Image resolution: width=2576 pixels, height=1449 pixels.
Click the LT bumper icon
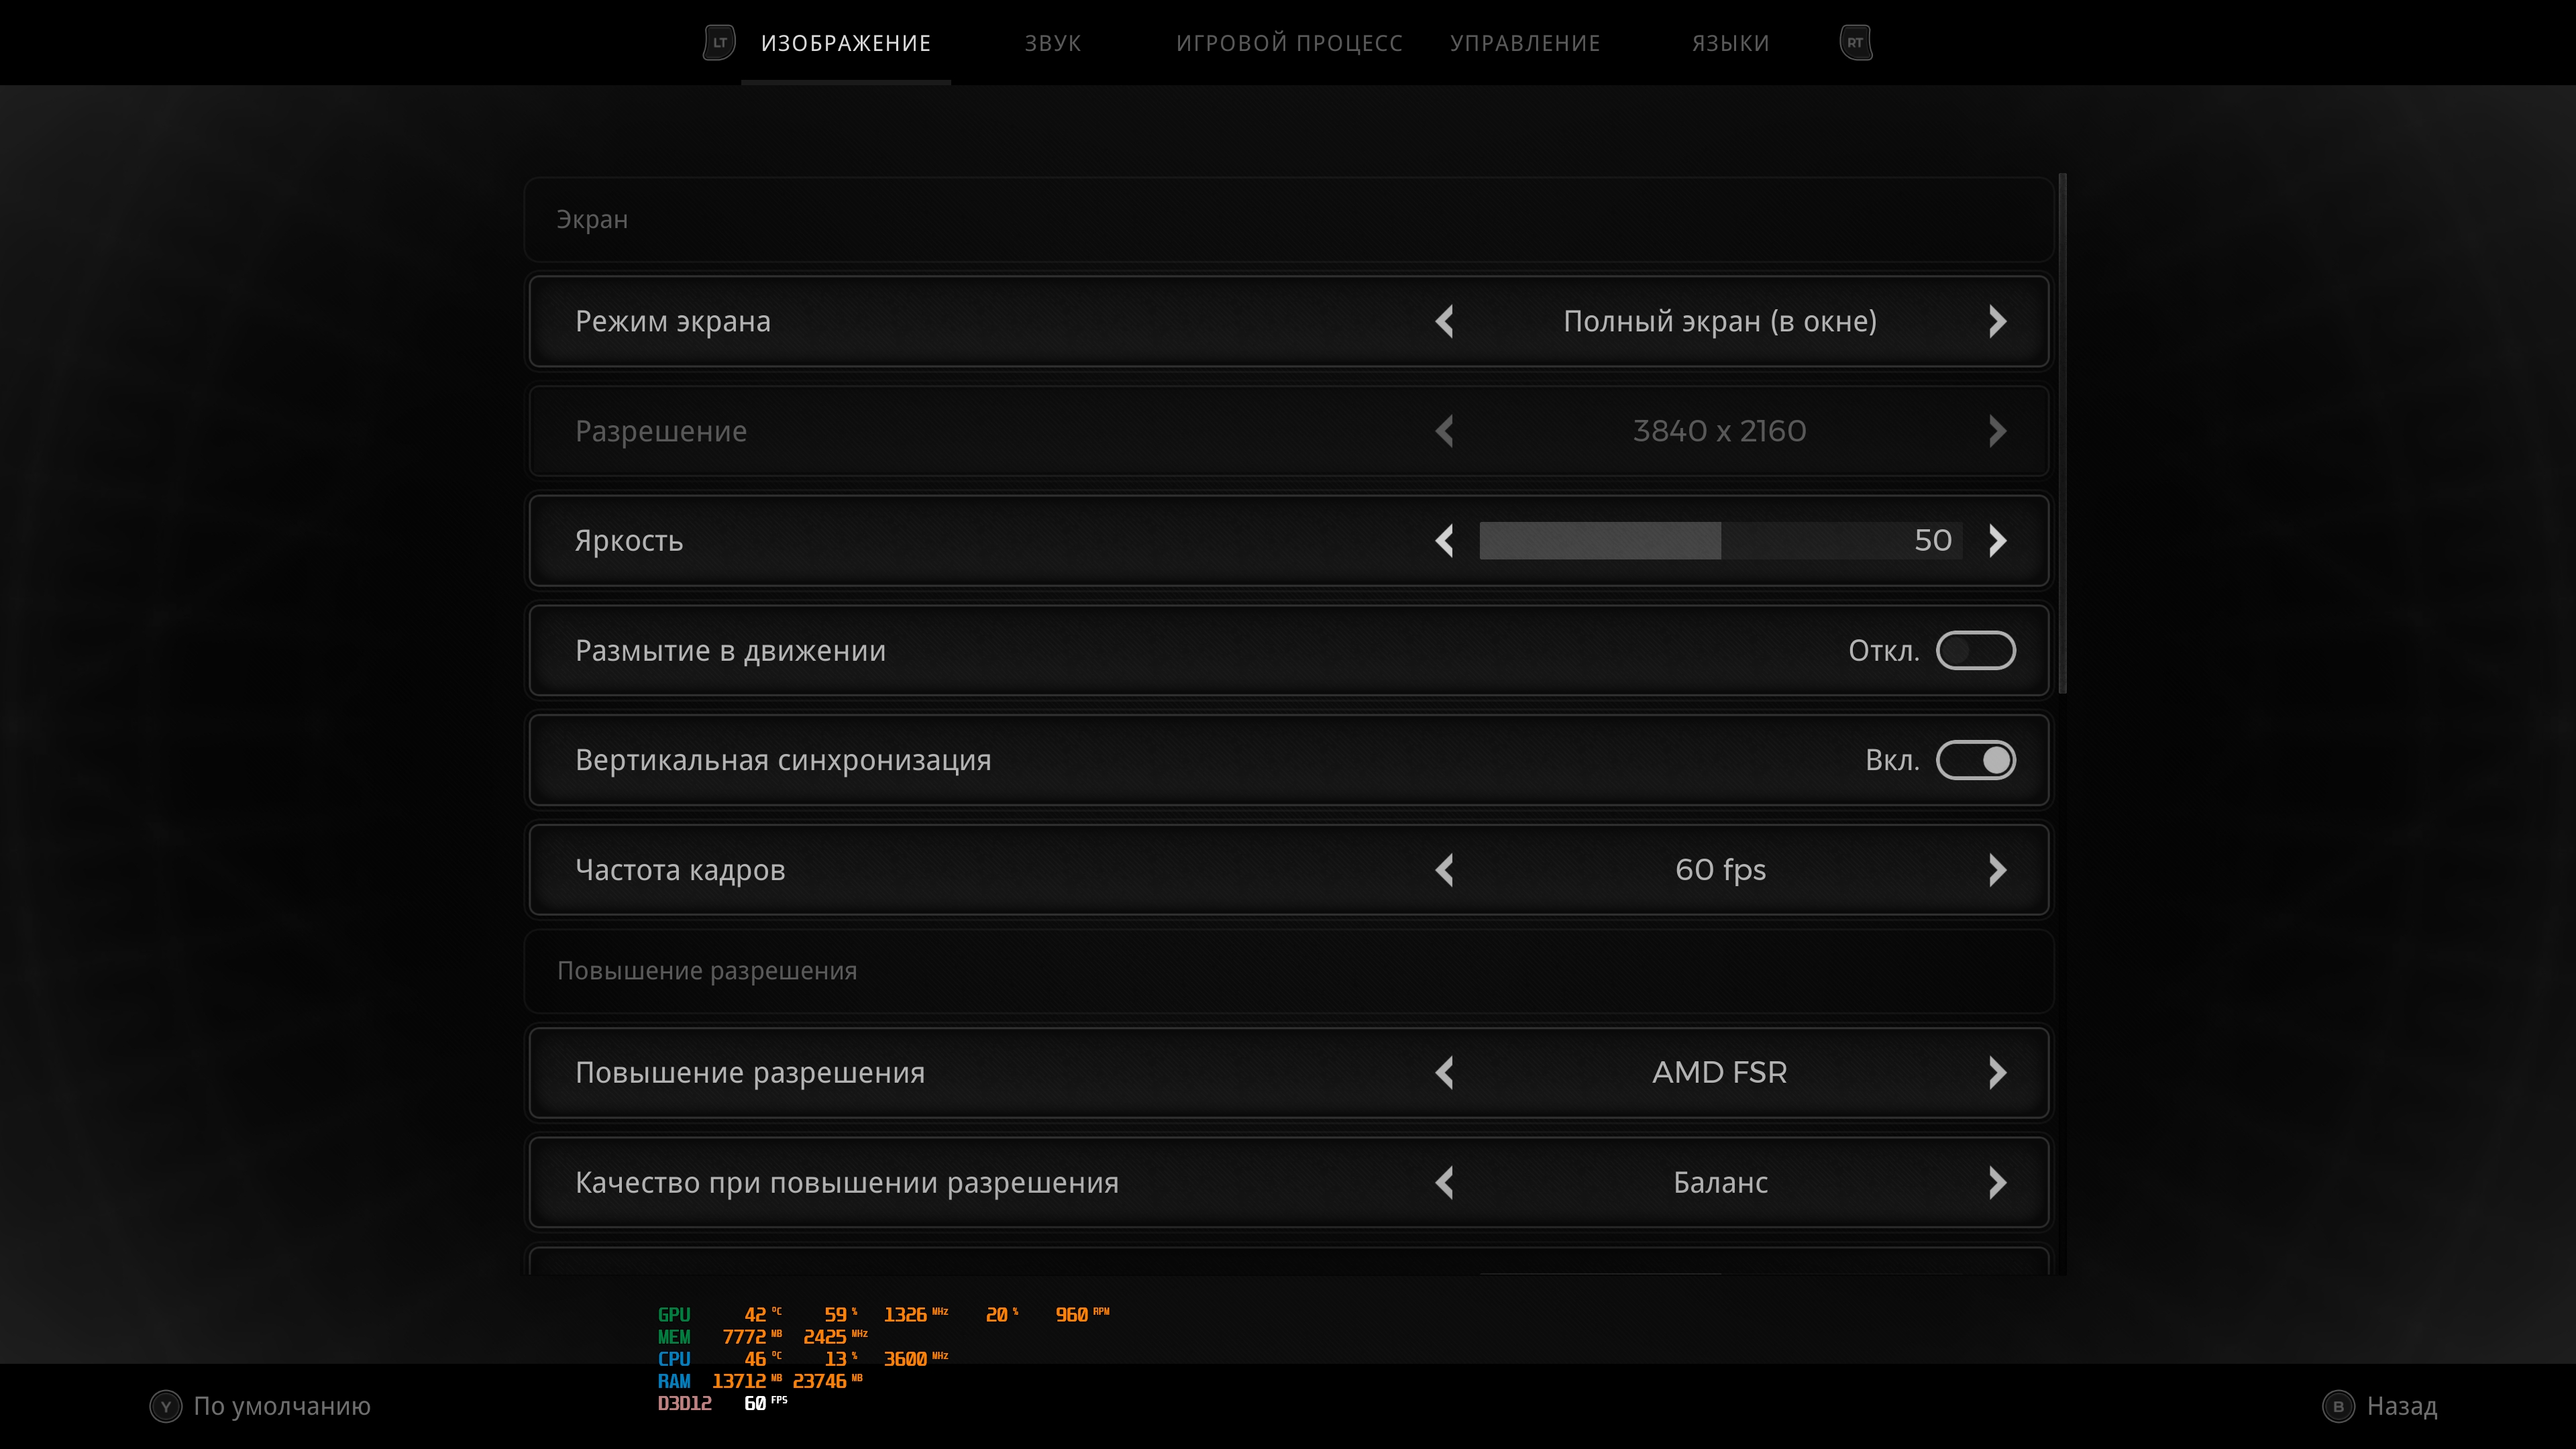(719, 43)
